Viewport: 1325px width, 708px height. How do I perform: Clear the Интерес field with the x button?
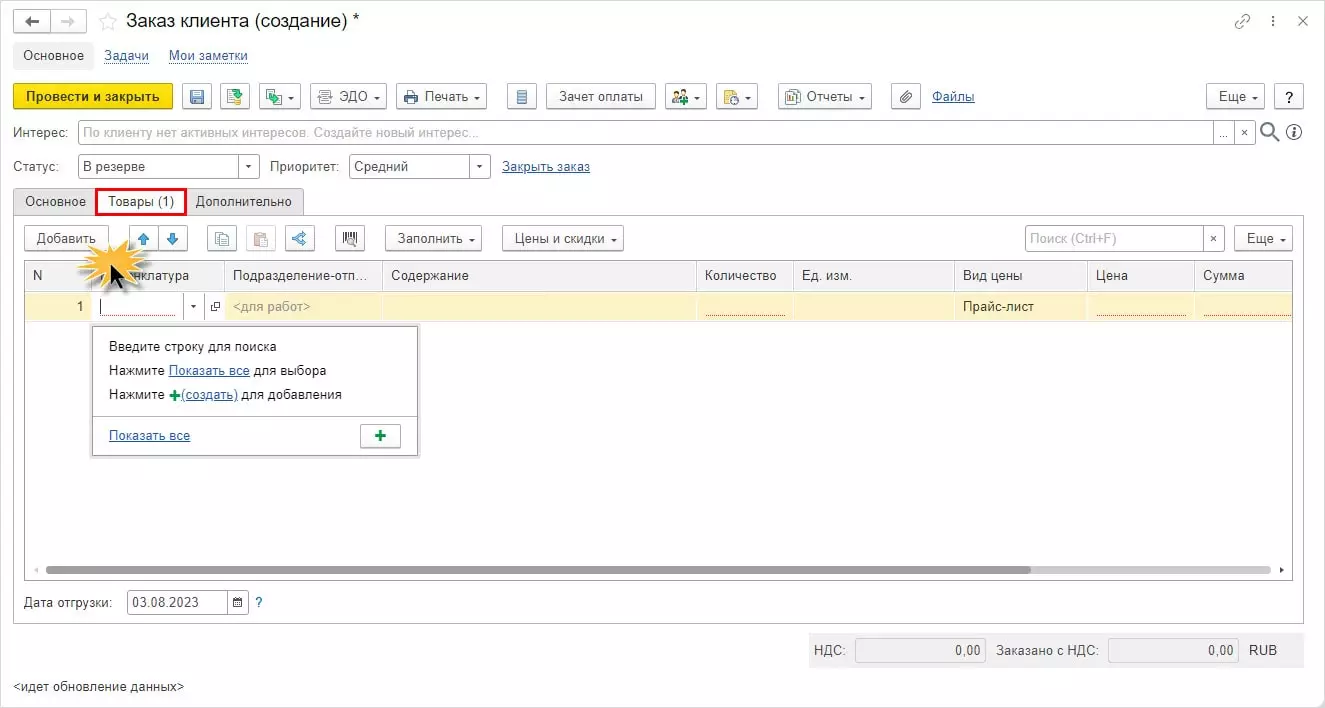click(1245, 132)
